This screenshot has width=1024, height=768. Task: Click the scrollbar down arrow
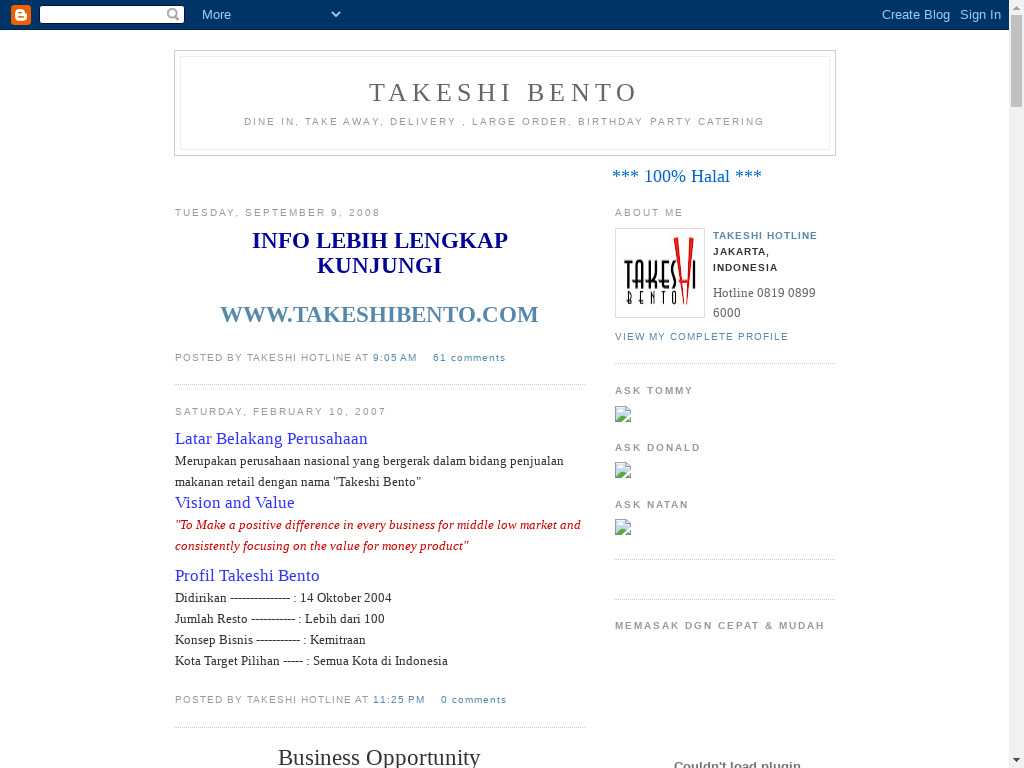1016,759
